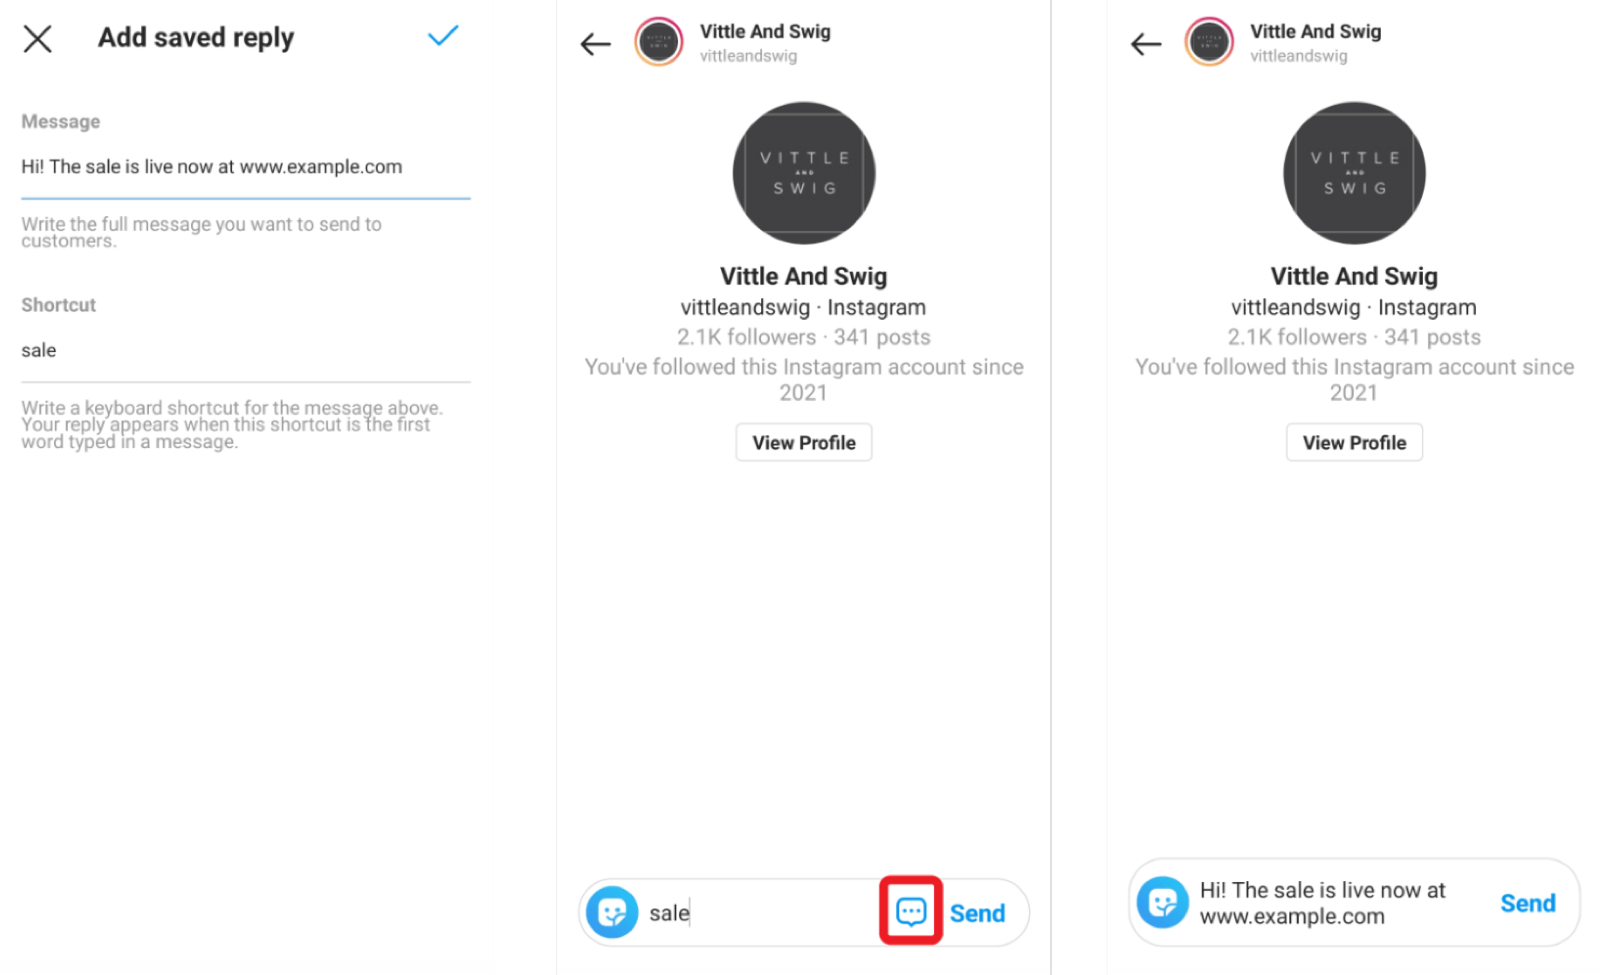Send the sale shortcut message
The height and width of the screenshot is (975, 1600).
pos(977,913)
